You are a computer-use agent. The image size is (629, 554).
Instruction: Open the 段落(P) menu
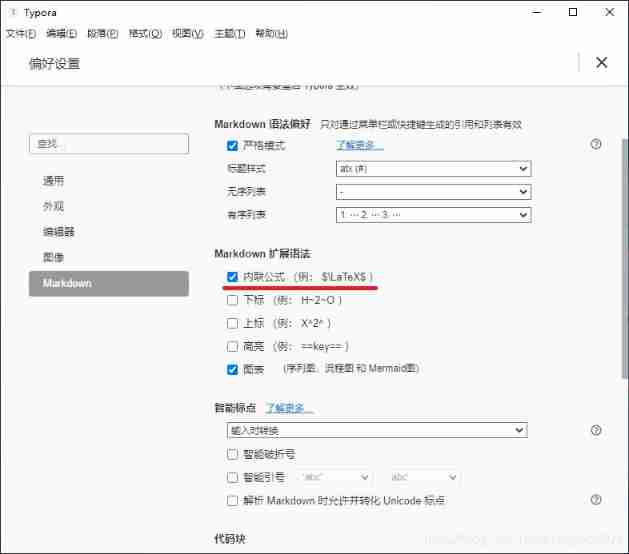click(103, 33)
